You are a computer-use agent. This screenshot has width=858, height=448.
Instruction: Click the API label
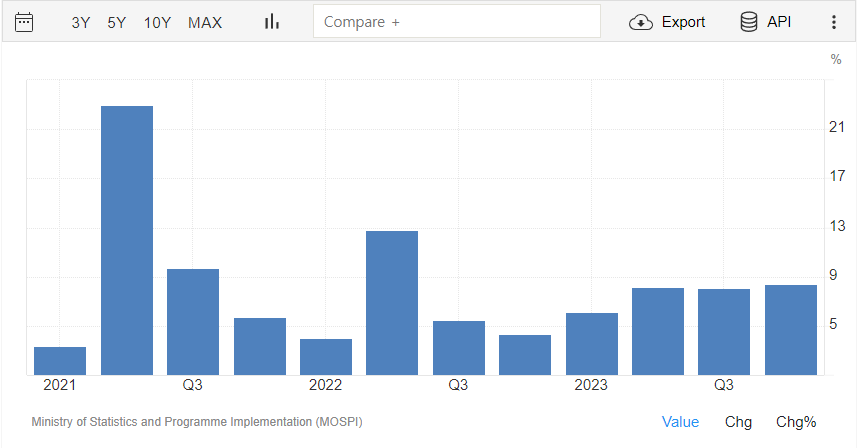point(779,22)
